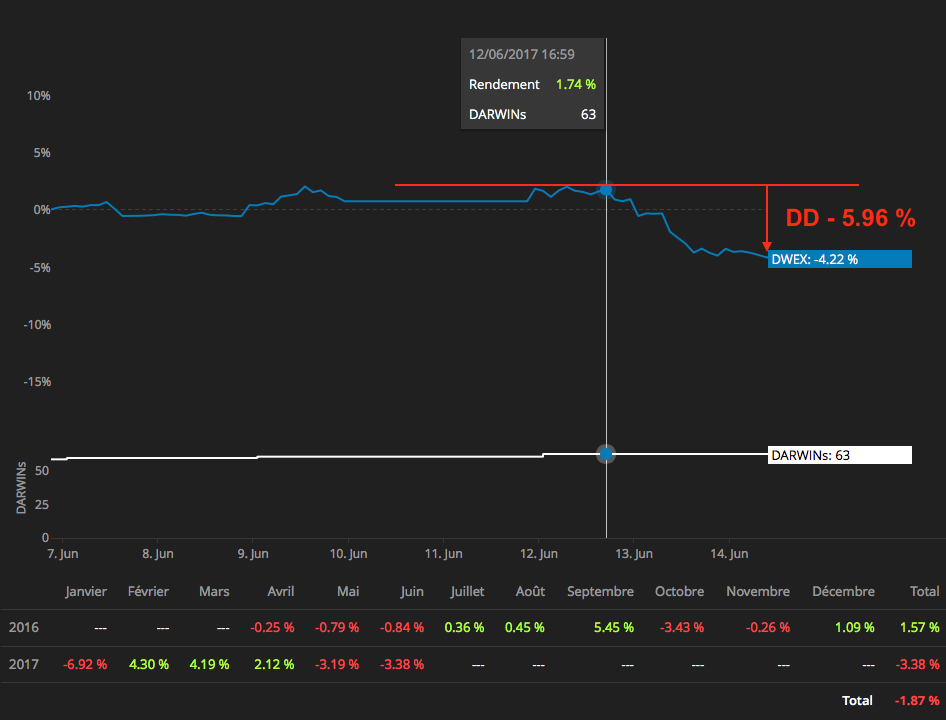The width and height of the screenshot is (946, 720).
Task: Click the blue marker on the DARWINs line
Action: click(606, 454)
